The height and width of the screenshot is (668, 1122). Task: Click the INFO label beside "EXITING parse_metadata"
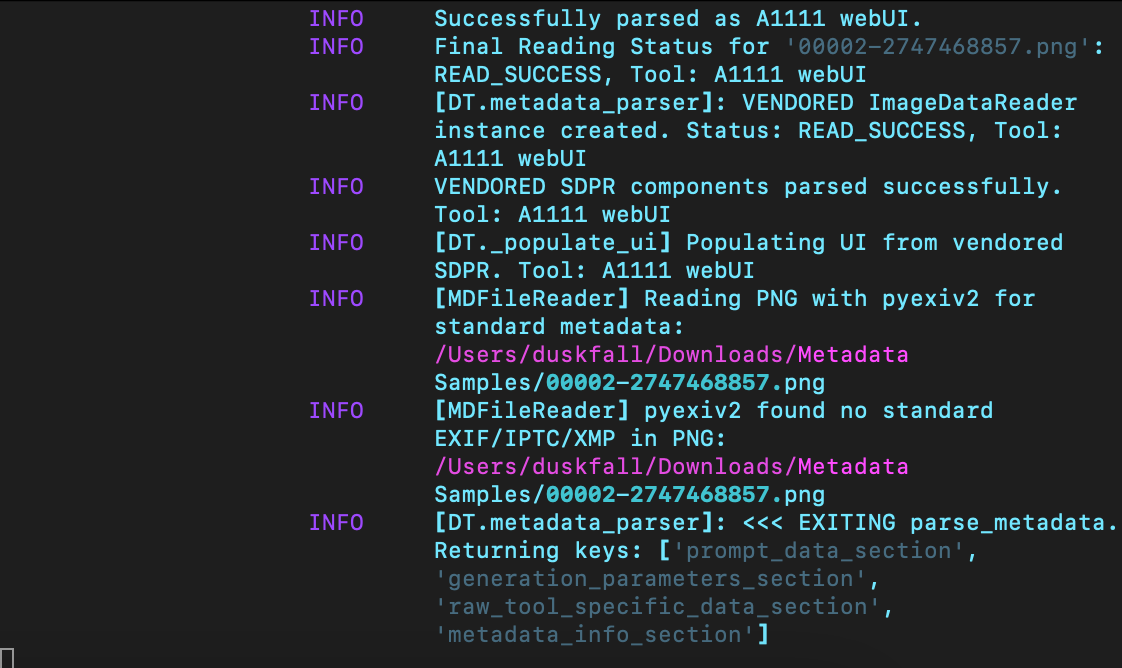(336, 523)
